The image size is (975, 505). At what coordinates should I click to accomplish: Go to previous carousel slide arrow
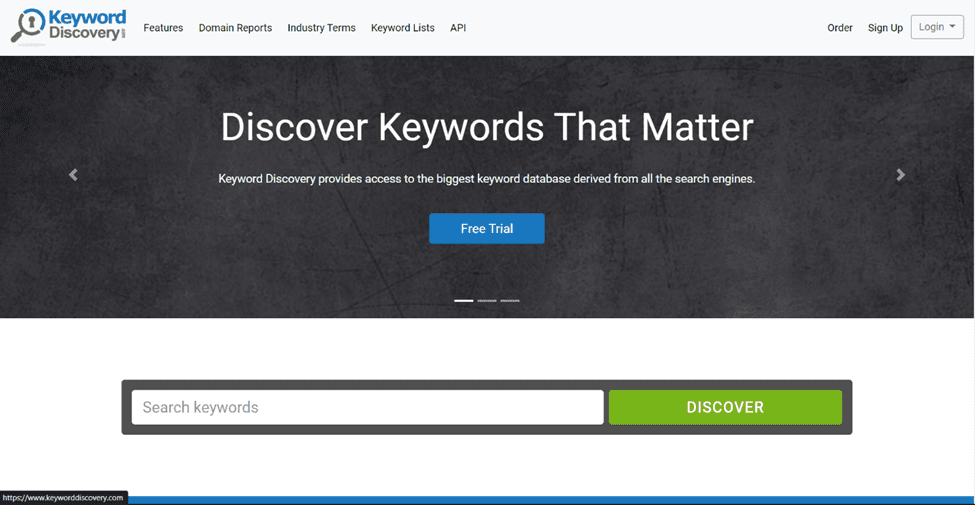[x=73, y=175]
